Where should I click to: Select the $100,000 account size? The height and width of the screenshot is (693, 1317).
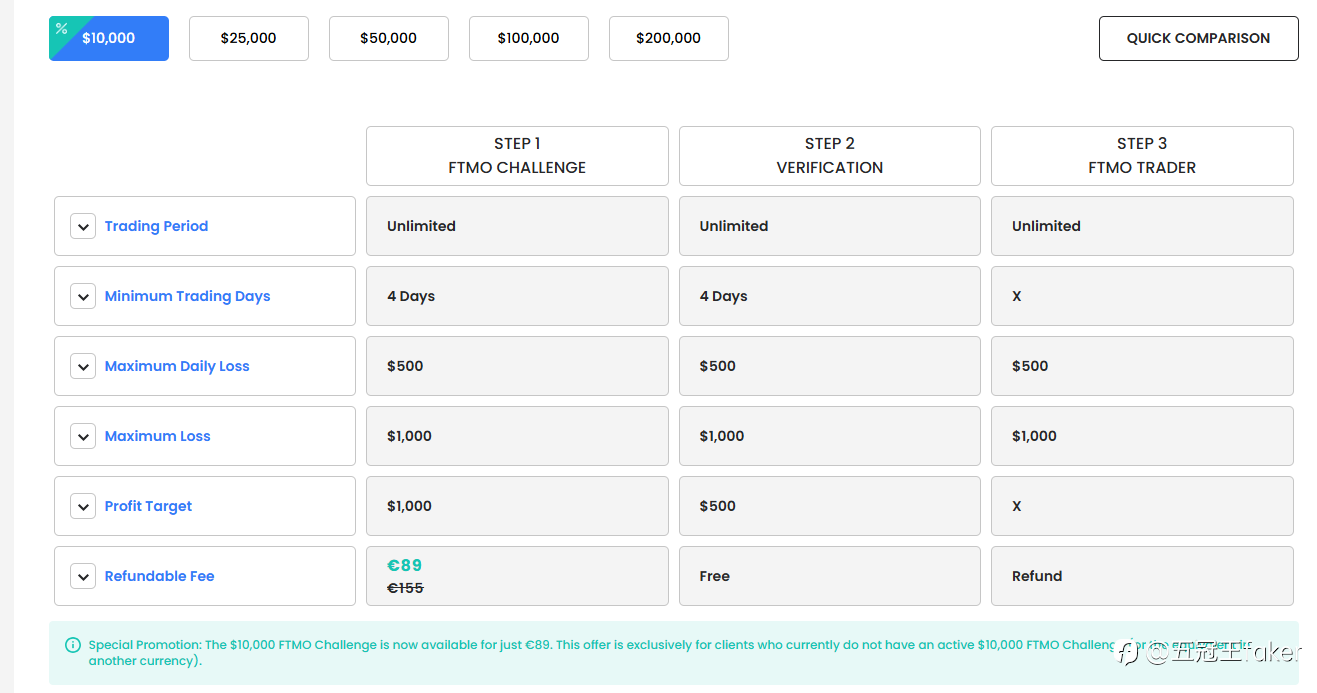click(529, 38)
